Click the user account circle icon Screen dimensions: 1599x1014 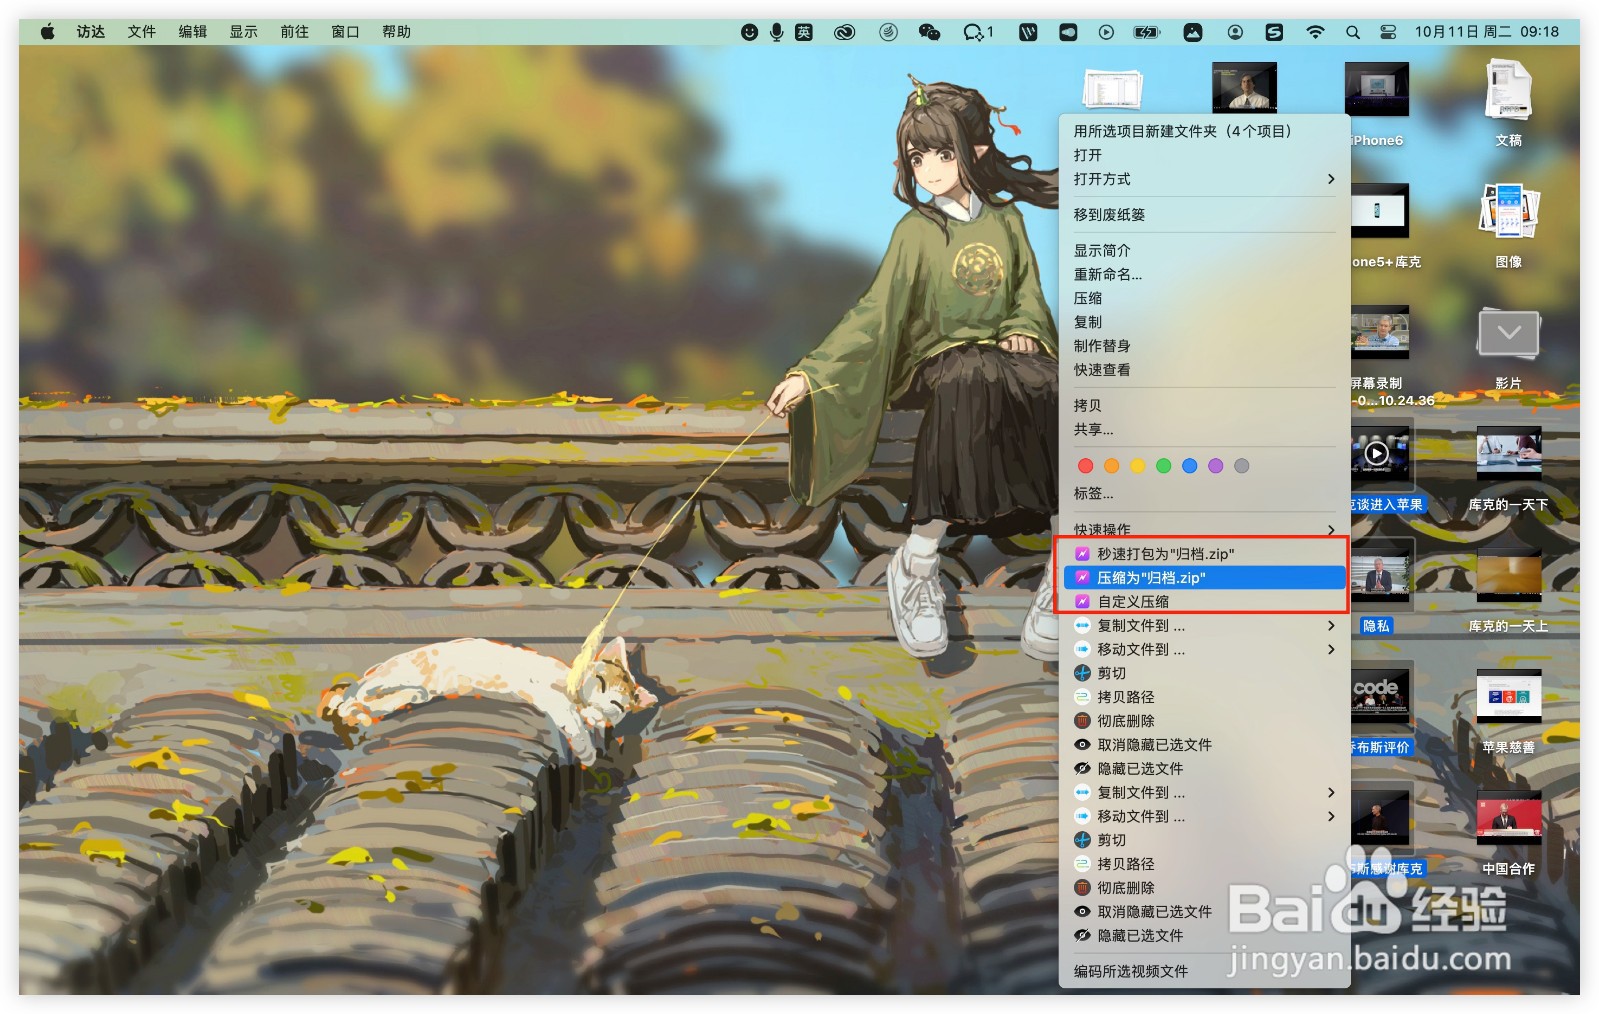(1235, 32)
